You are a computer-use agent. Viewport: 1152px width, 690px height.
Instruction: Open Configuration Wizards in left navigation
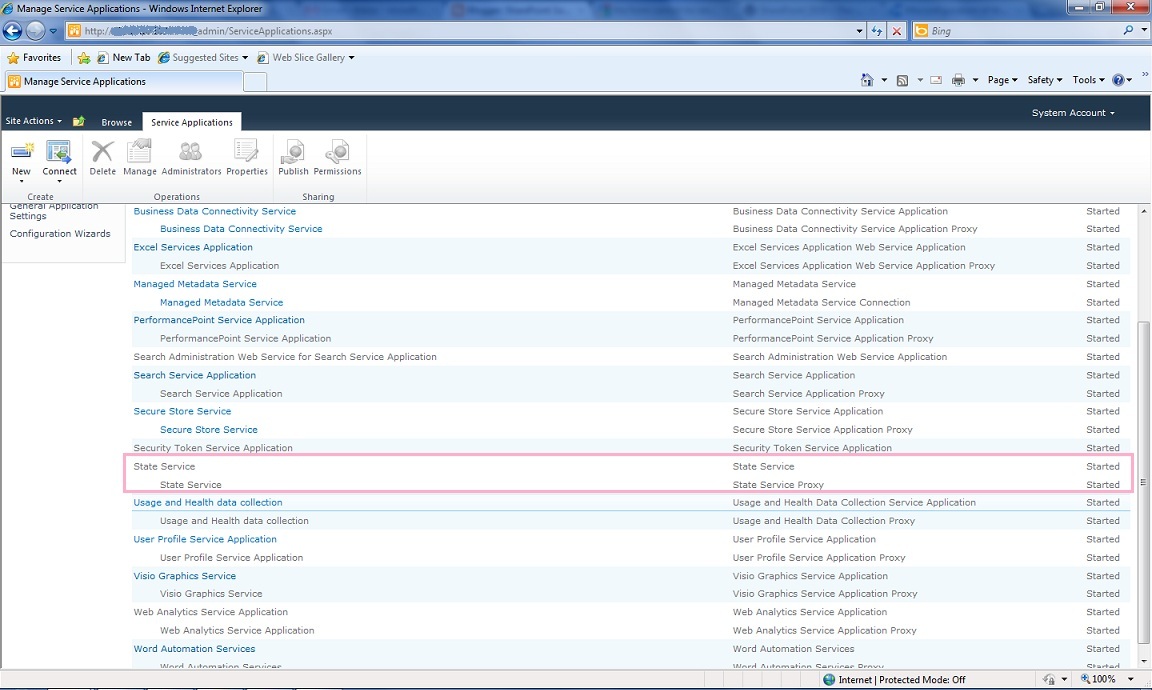click(x=60, y=234)
